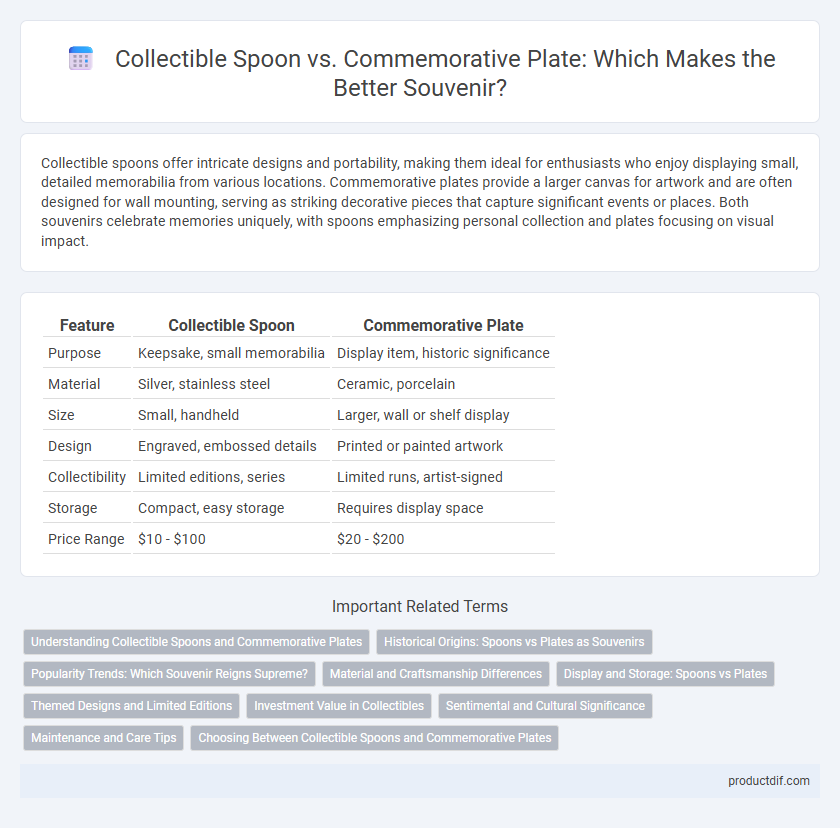Open Choosing Between Collectible Spoons and Commemorative Plates
Image resolution: width=840 pixels, height=828 pixels.
[x=374, y=738]
